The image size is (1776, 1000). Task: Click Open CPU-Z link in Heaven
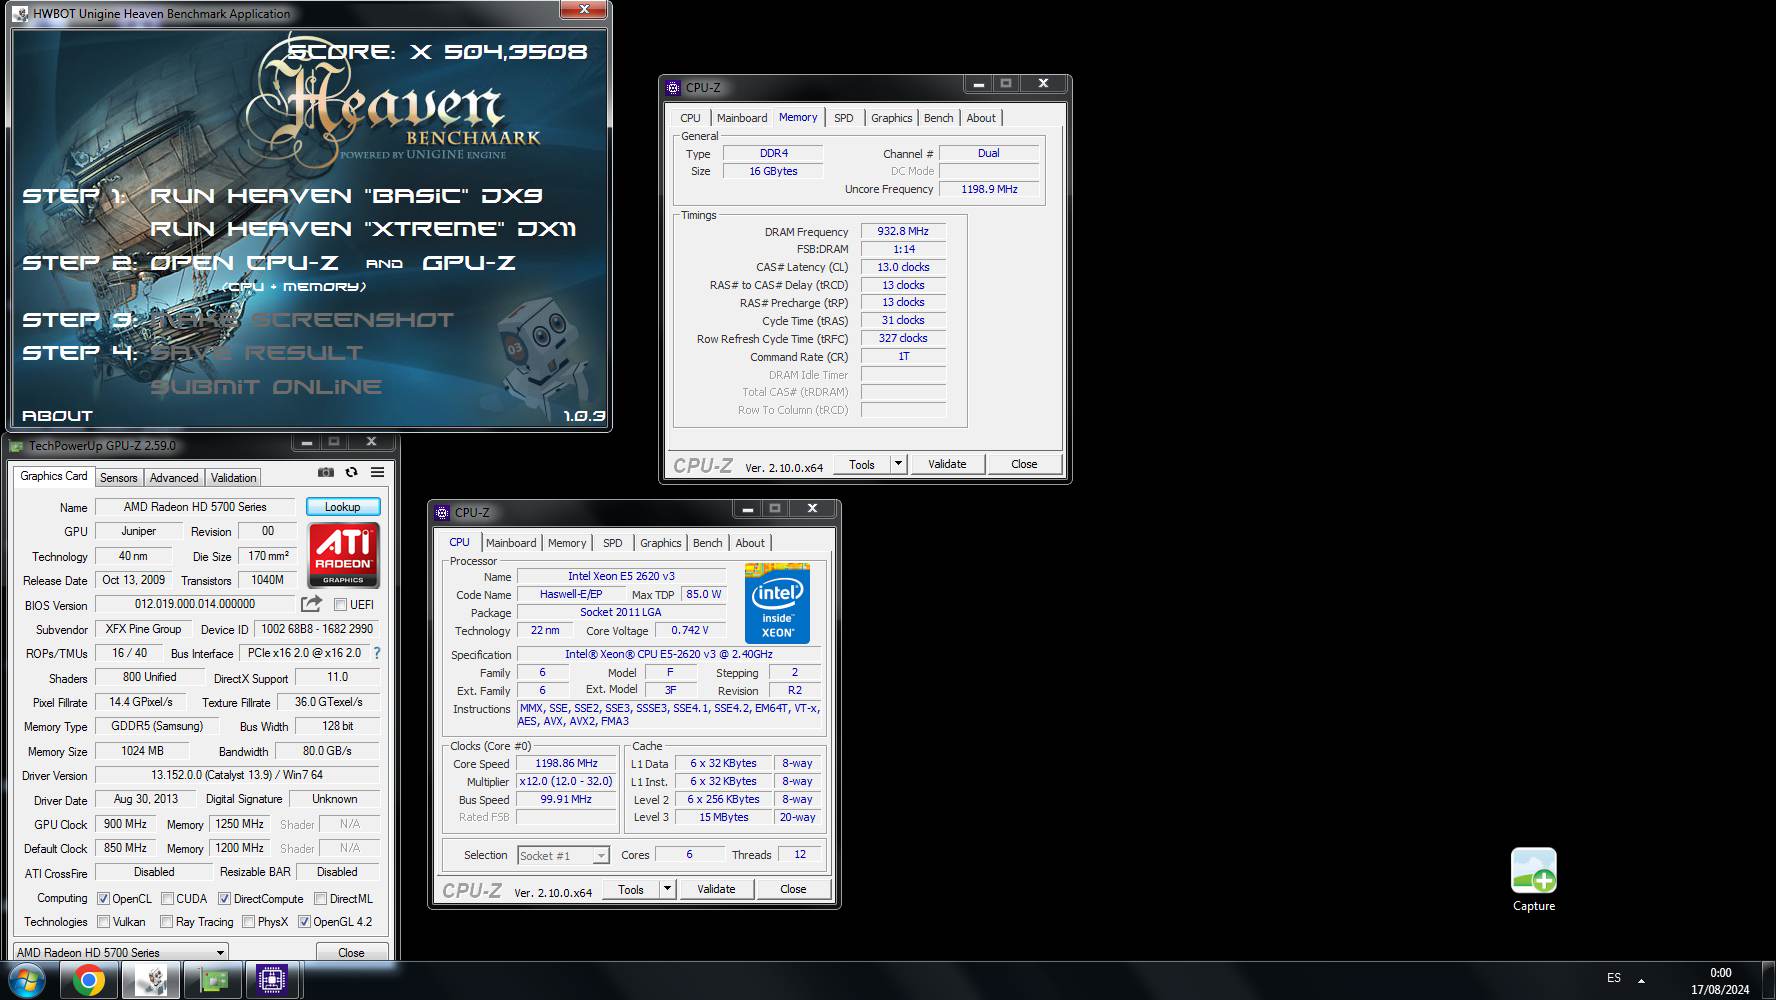pos(244,263)
